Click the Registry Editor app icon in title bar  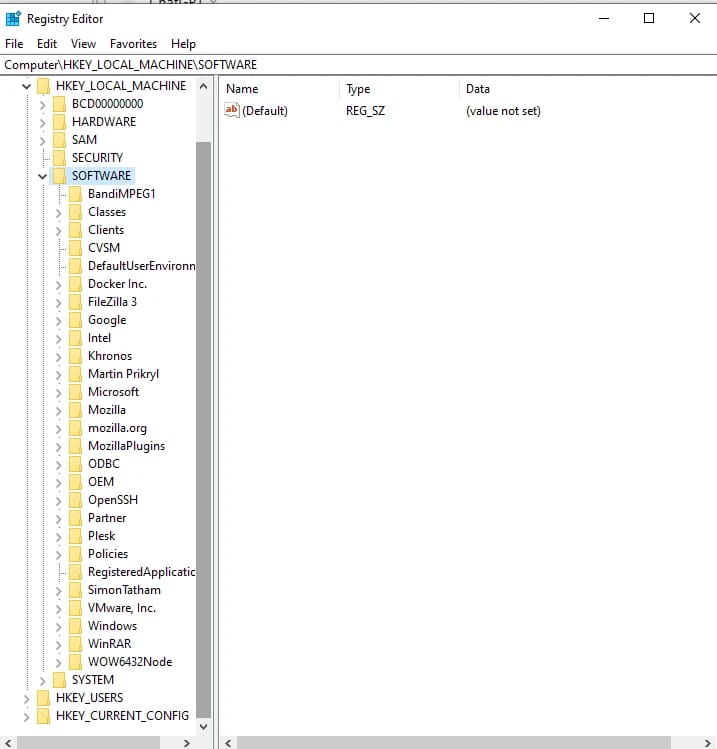13,19
